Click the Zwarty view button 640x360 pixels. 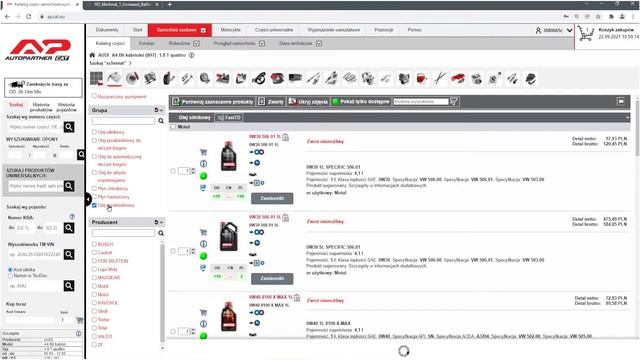pos(271,101)
